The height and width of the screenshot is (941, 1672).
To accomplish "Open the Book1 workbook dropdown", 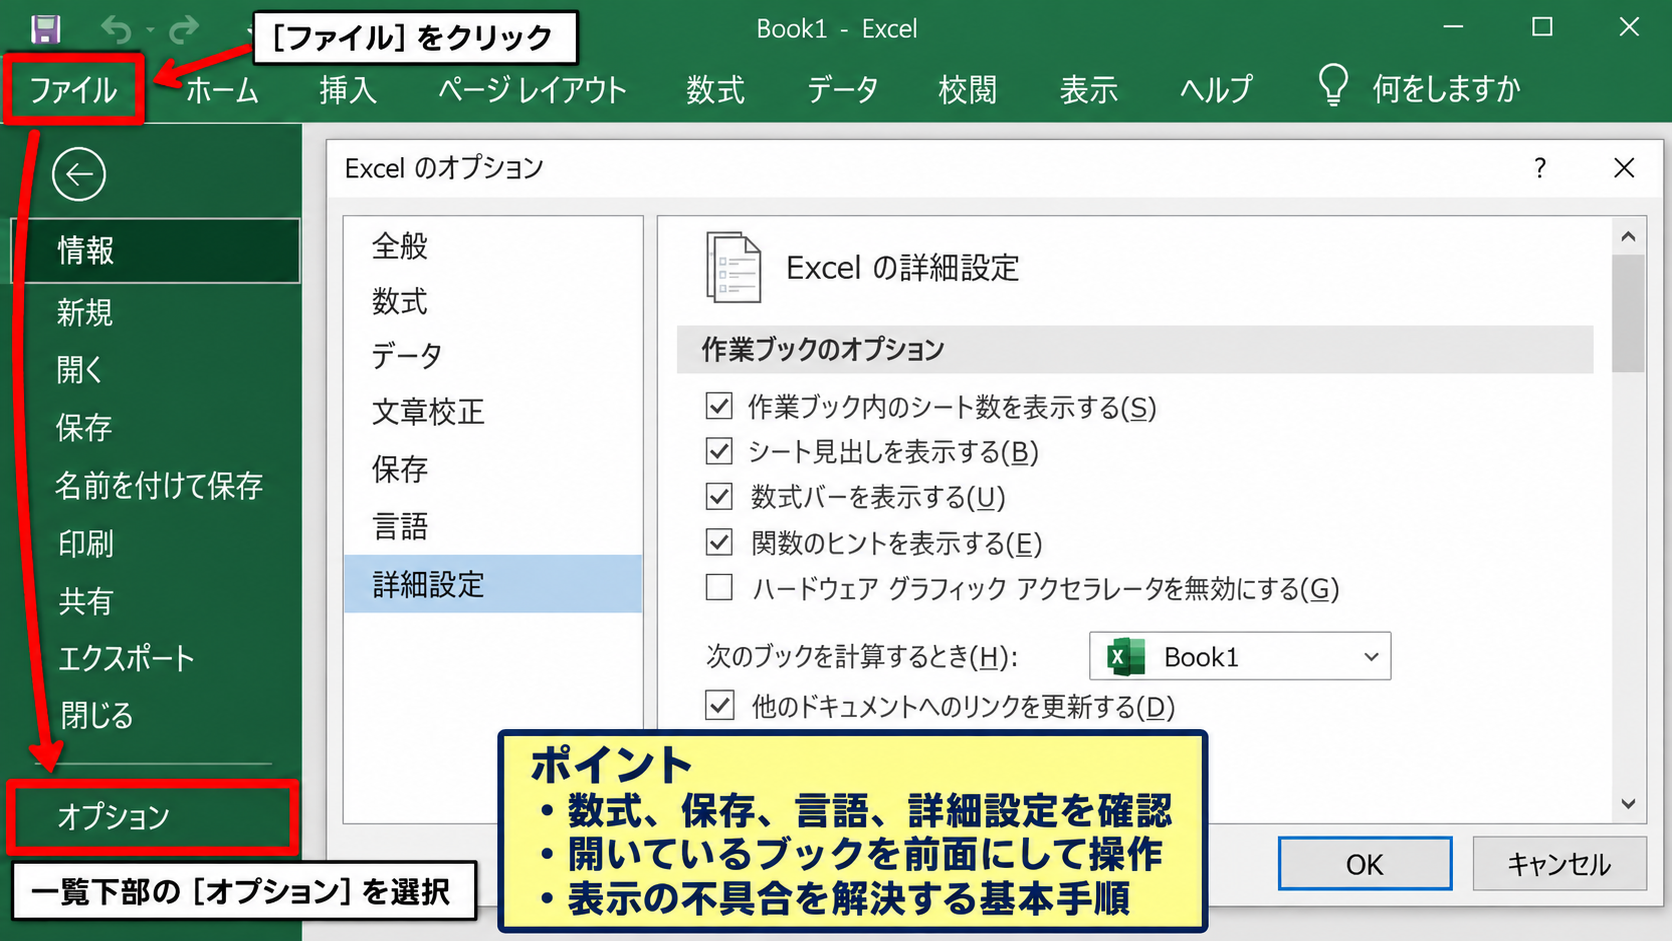I will coord(1240,656).
